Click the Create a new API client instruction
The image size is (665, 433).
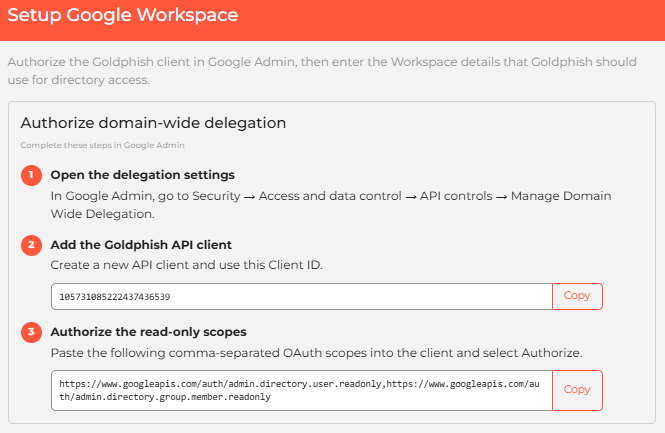click(x=186, y=265)
